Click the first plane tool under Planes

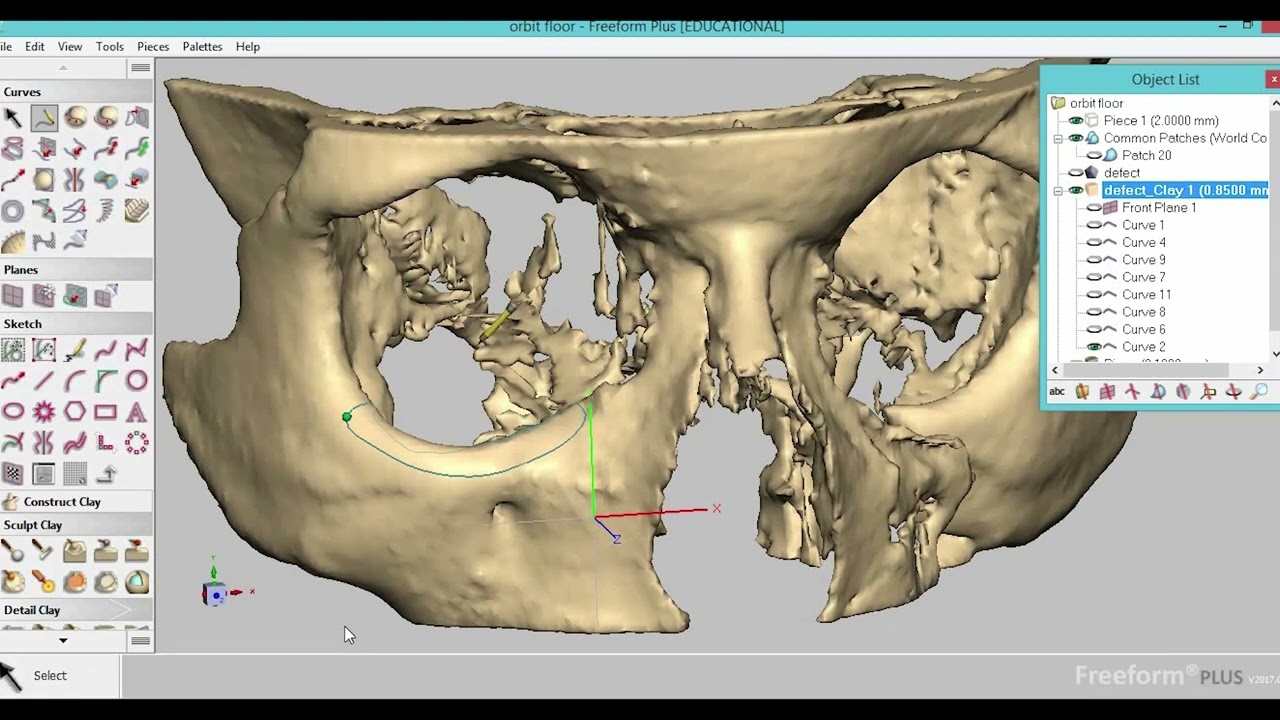pyautogui.click(x=13, y=296)
